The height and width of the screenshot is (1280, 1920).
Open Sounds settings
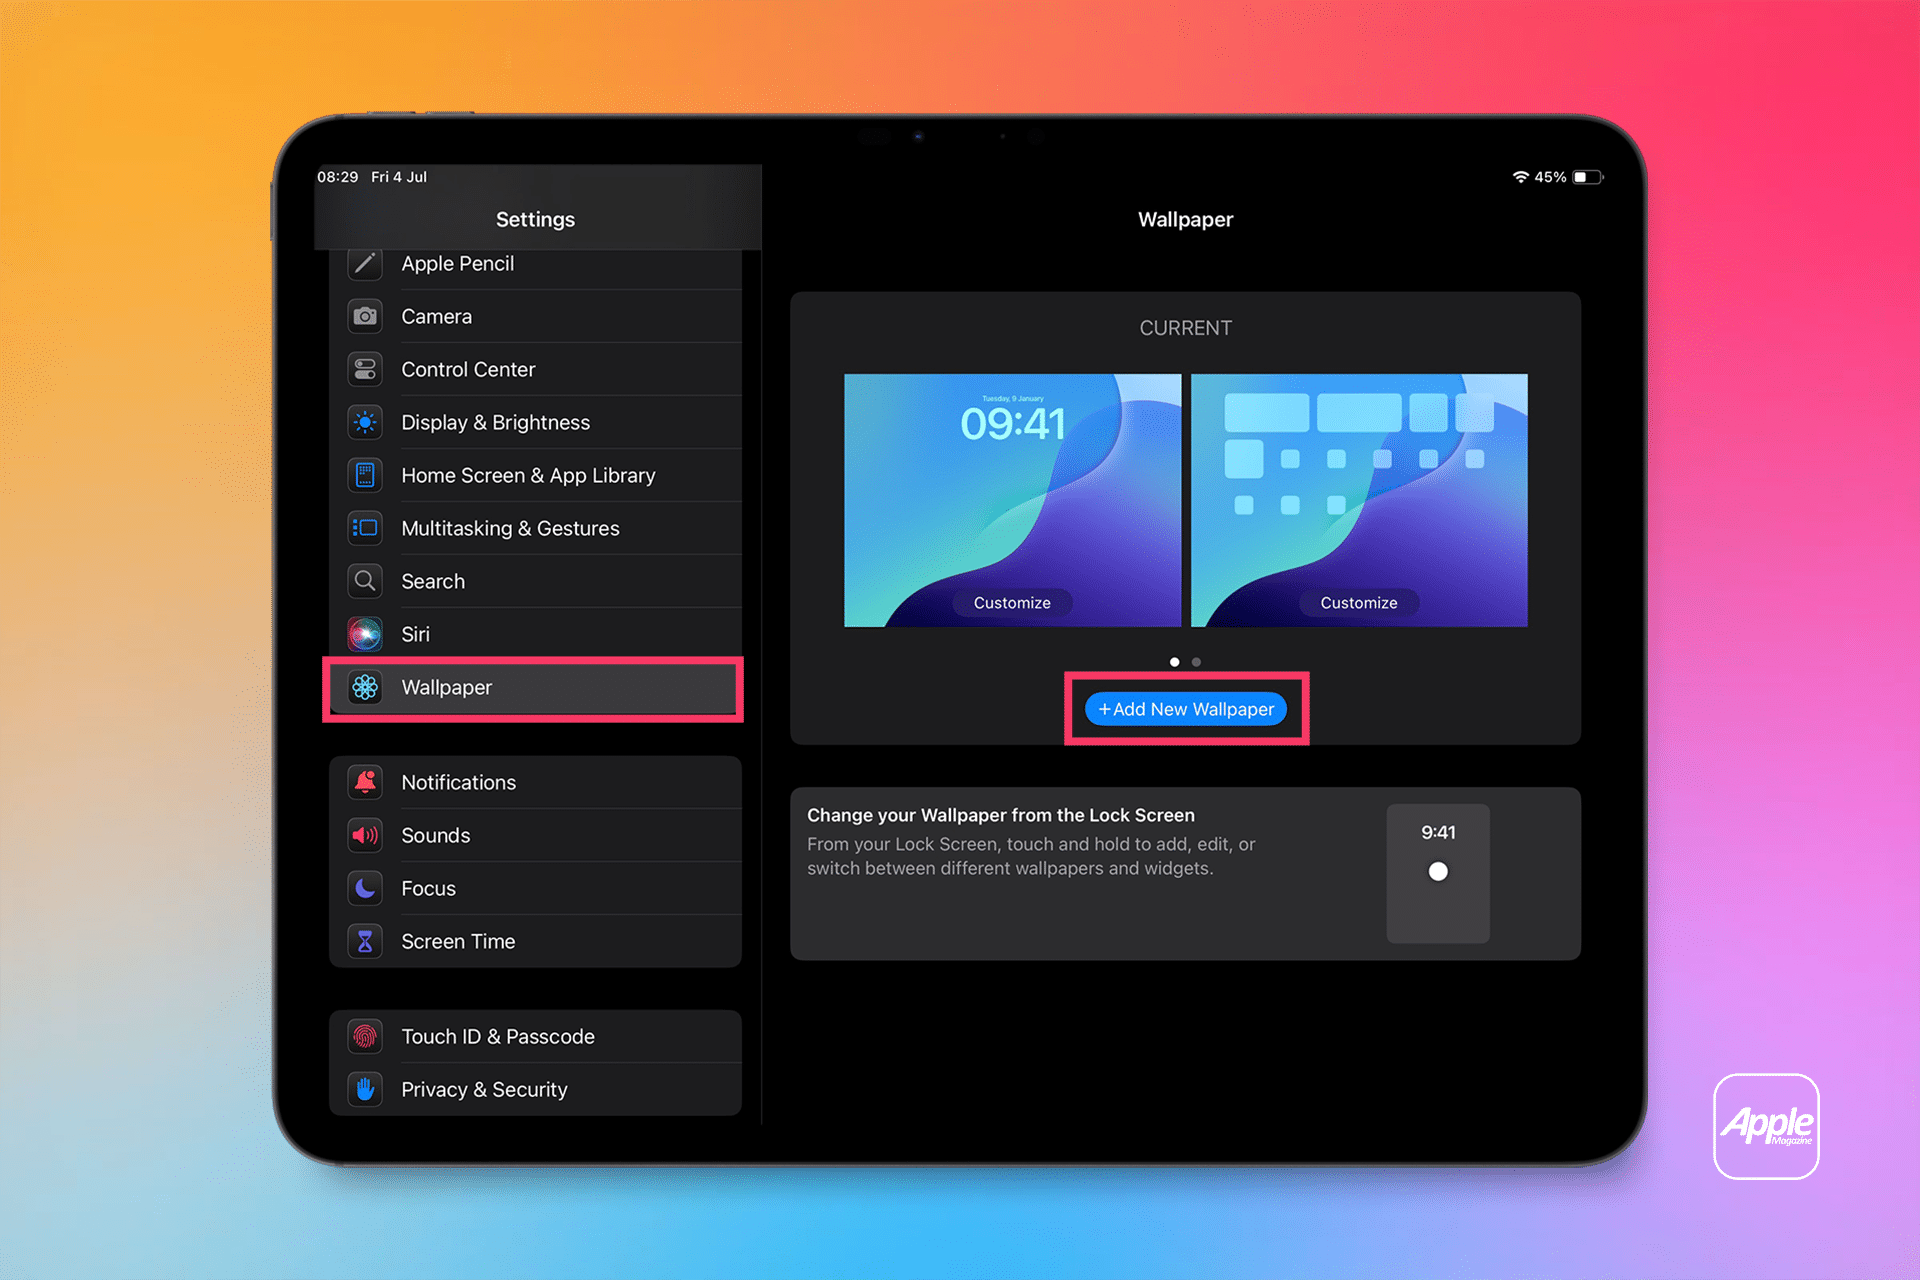click(x=535, y=835)
